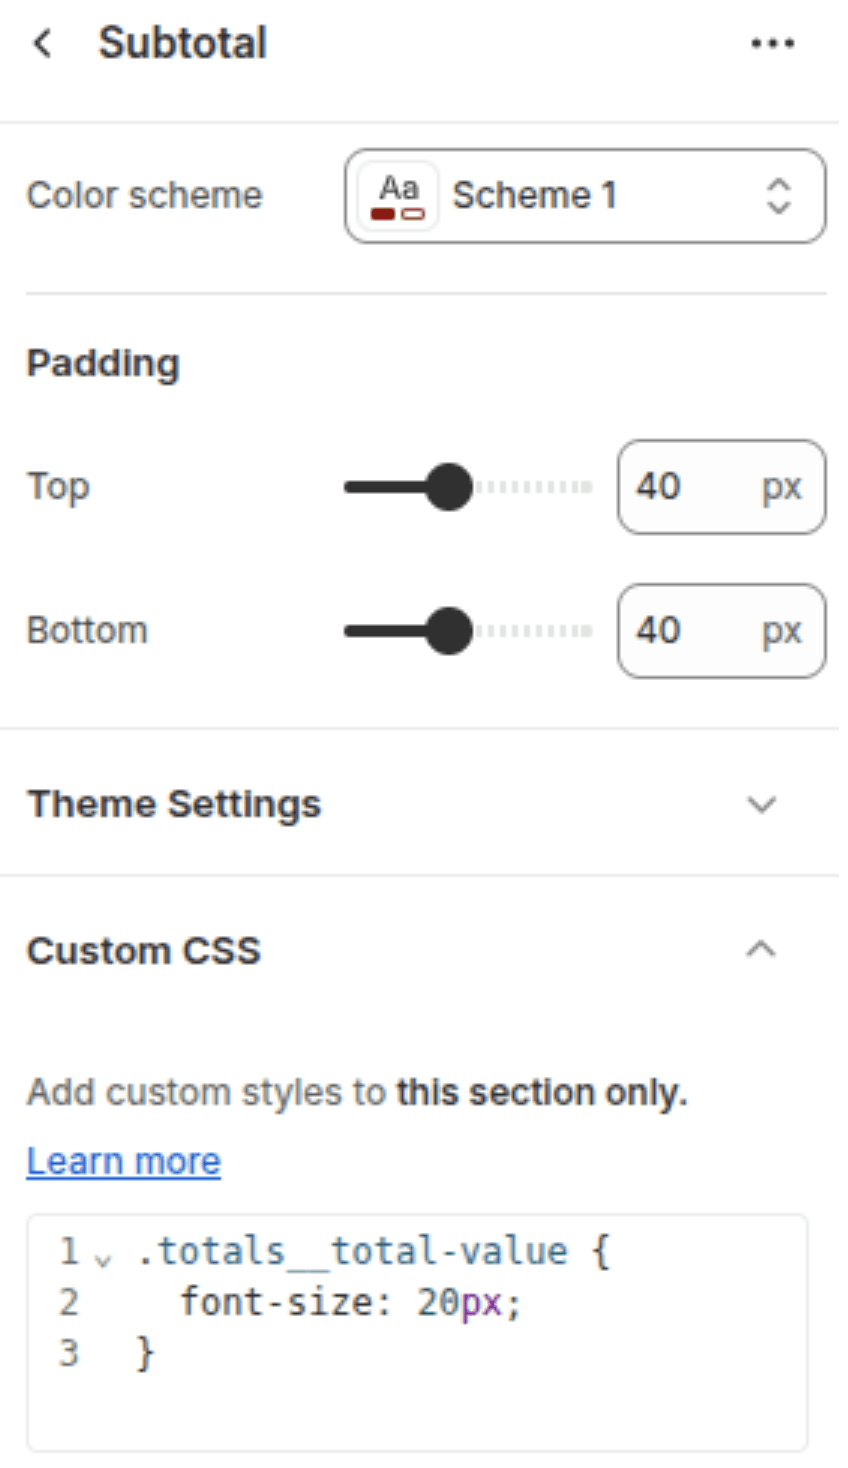
Task: Fold CSS rule using line 1 arrow
Action: point(102,1258)
